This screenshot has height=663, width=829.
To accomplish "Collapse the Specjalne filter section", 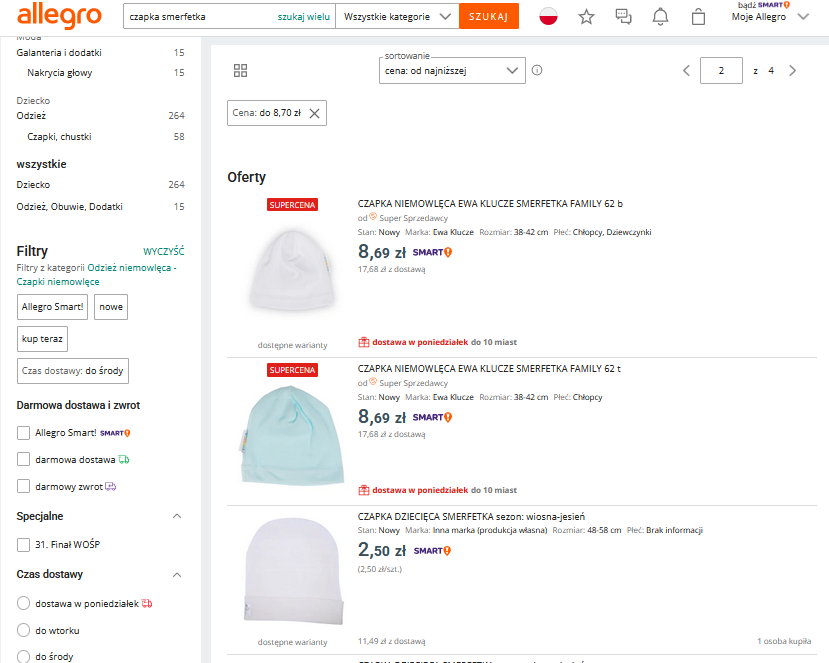I will tap(177, 516).
